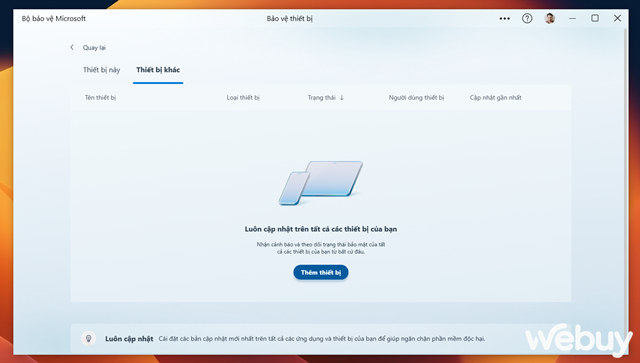
Task: Open the three-dots more options menu
Action: (504, 18)
